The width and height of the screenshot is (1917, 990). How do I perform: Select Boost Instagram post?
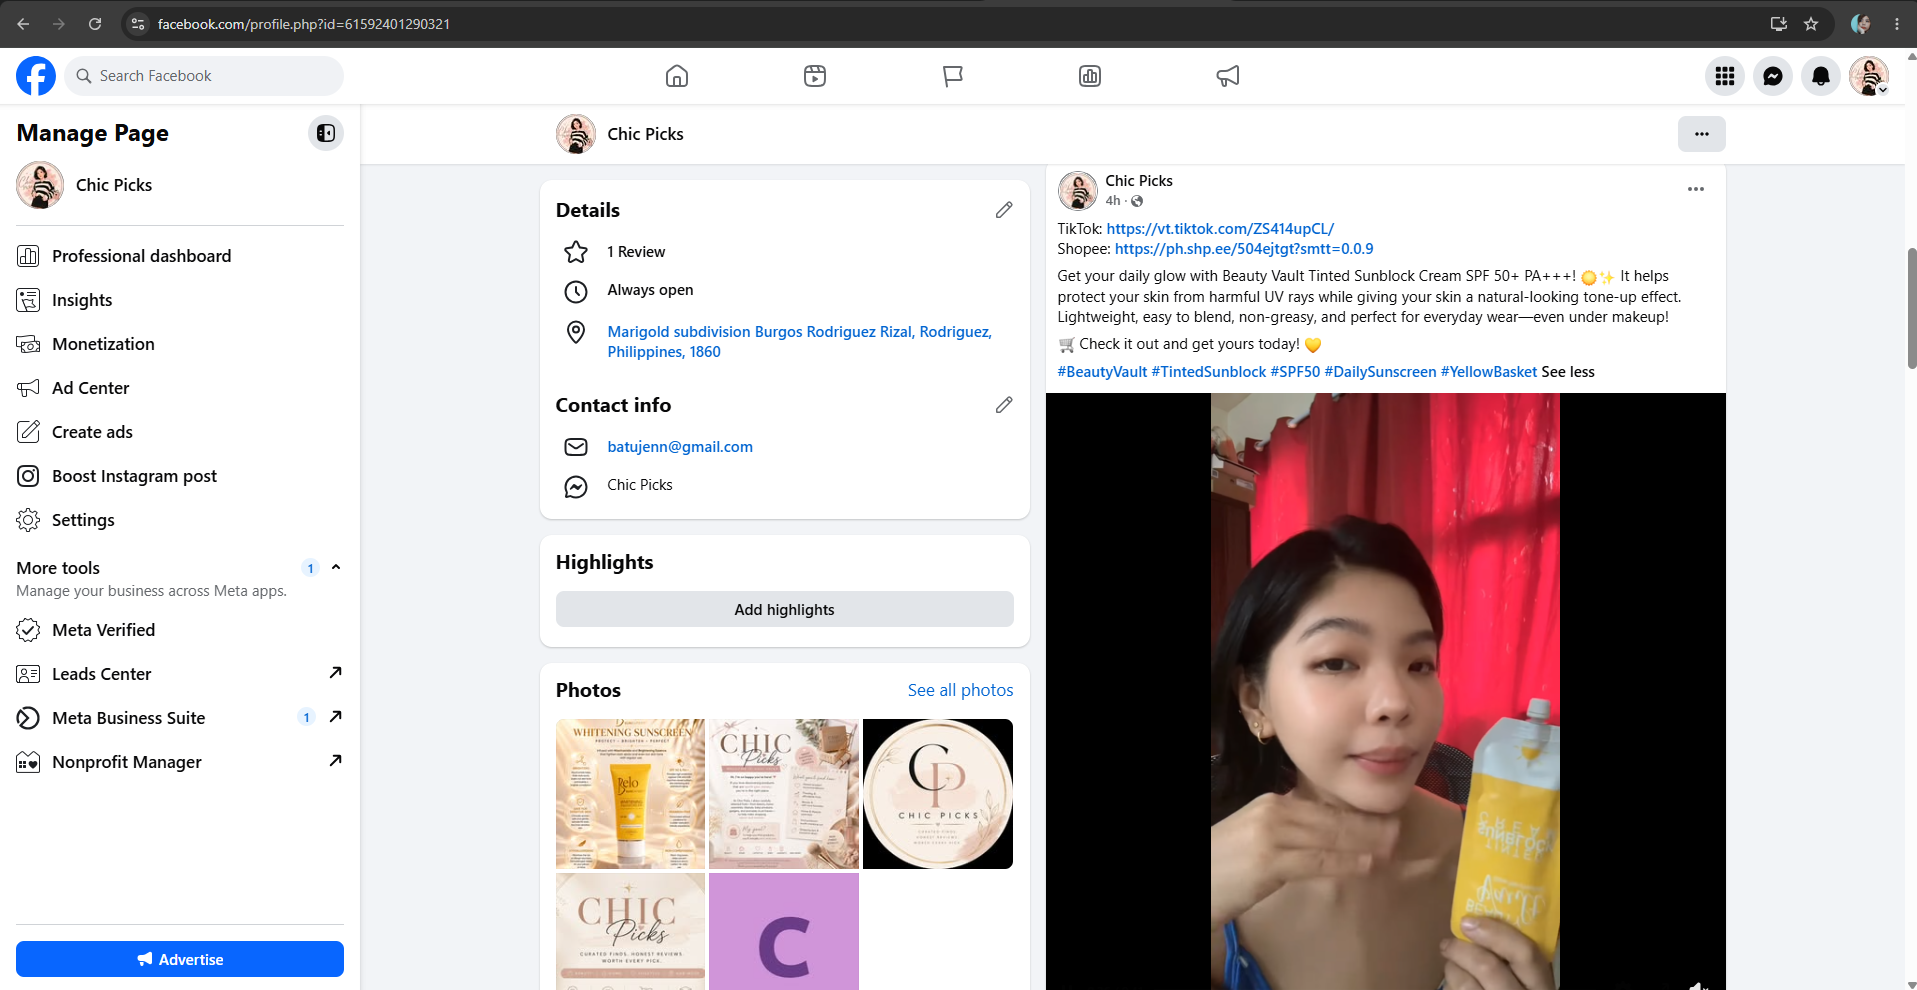180,476
